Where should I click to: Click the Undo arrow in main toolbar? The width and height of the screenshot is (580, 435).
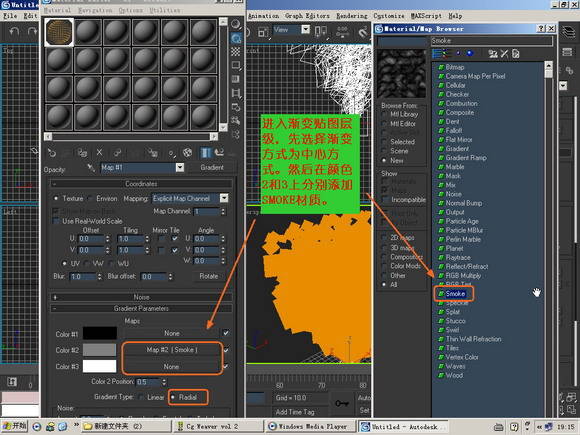coord(14,31)
